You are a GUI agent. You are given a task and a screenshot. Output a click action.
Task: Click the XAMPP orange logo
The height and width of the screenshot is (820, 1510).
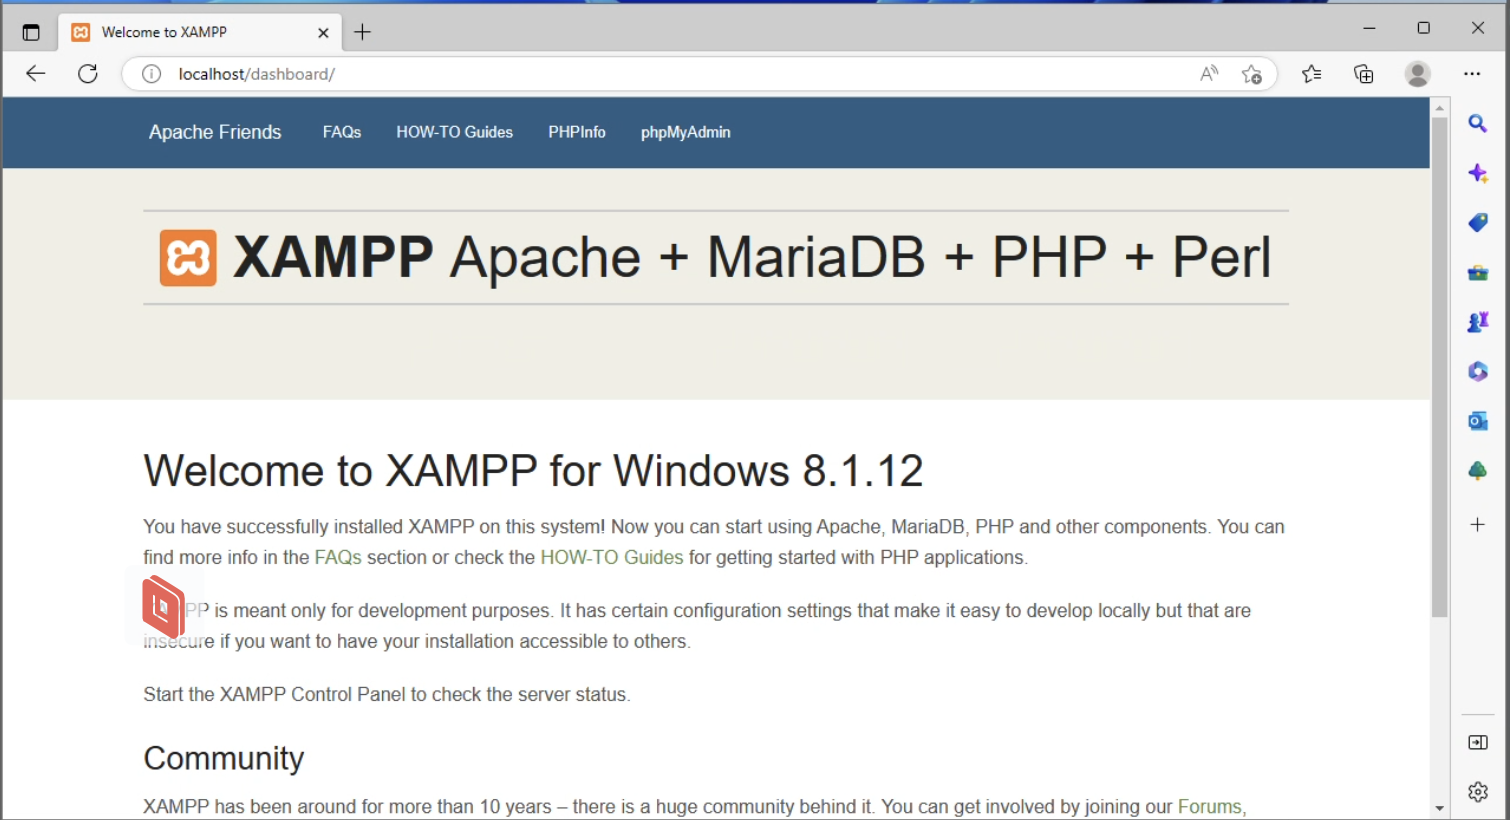pyautogui.click(x=188, y=258)
